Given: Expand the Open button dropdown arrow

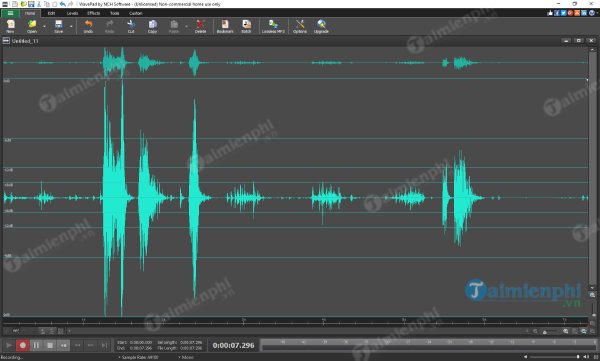Looking at the screenshot, I should pyautogui.click(x=44, y=26).
